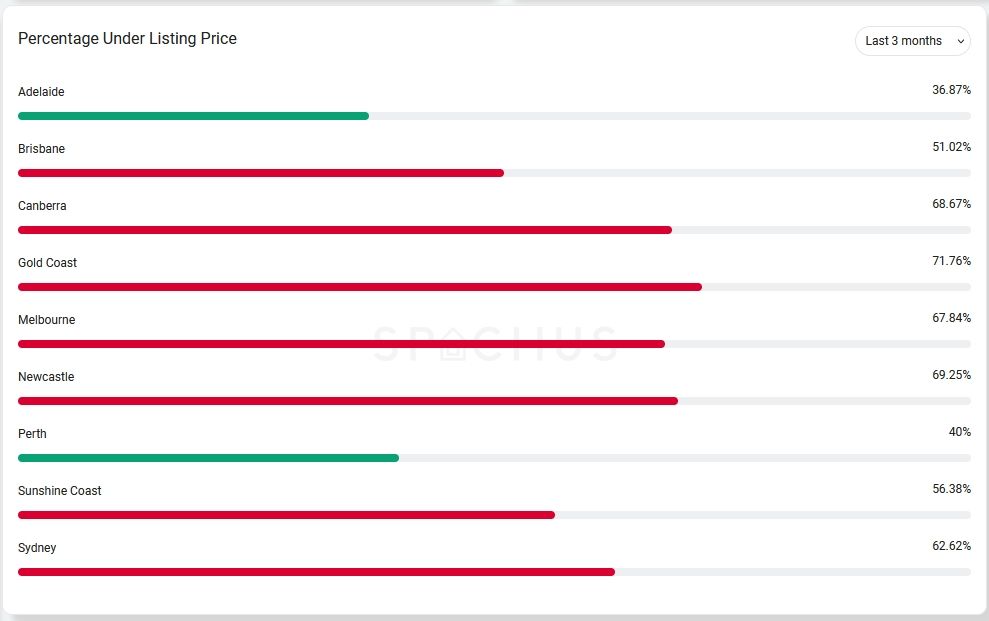Screen dimensions: 989x621
Task: Click the Adelaide green progress bar
Action: pyautogui.click(x=193, y=116)
